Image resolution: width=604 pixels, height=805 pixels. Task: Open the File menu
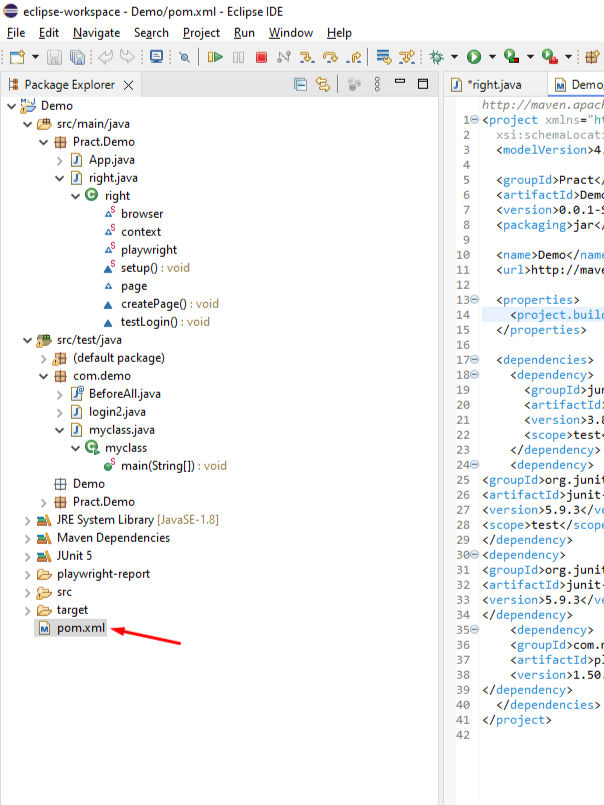(x=16, y=33)
